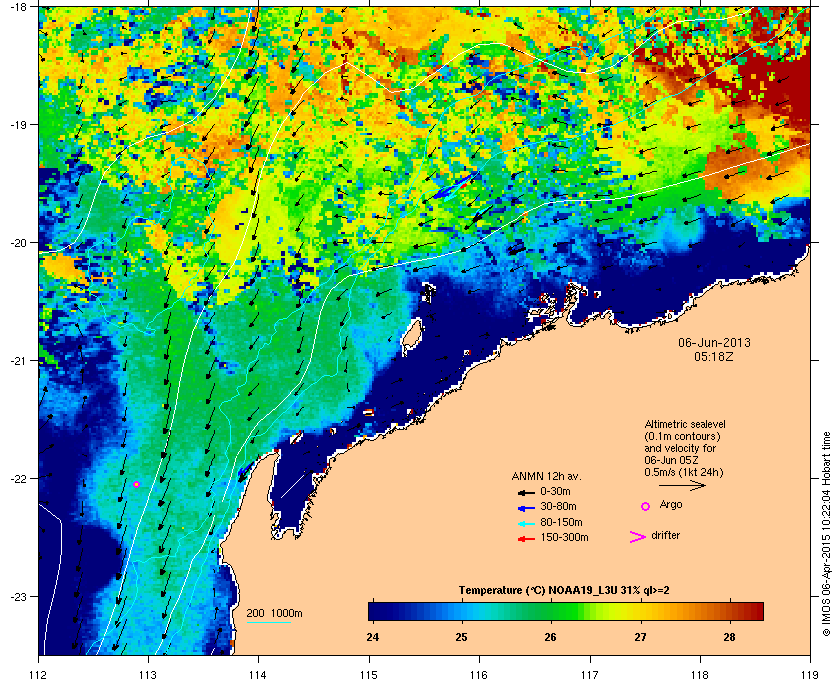Click the black 0-30m arrow legend icon

526,492
